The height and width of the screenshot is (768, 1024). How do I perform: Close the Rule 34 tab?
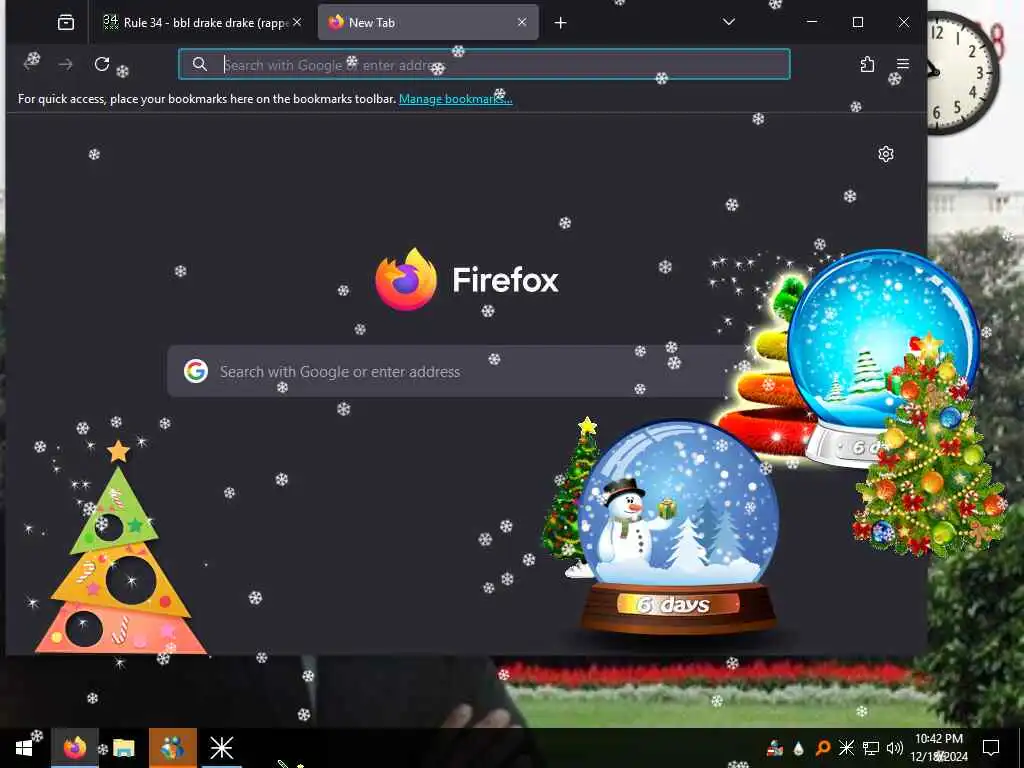tap(297, 22)
